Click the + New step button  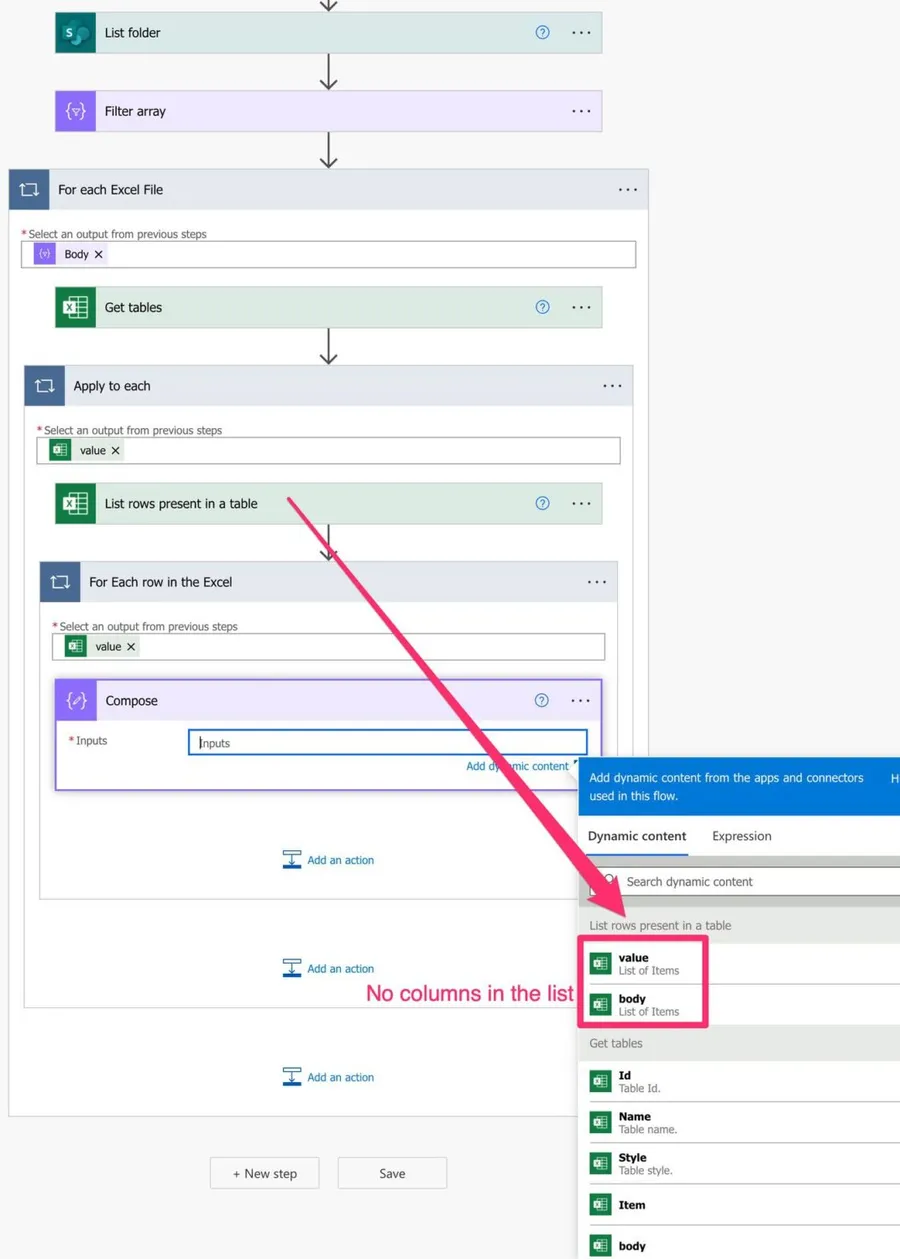point(264,1173)
